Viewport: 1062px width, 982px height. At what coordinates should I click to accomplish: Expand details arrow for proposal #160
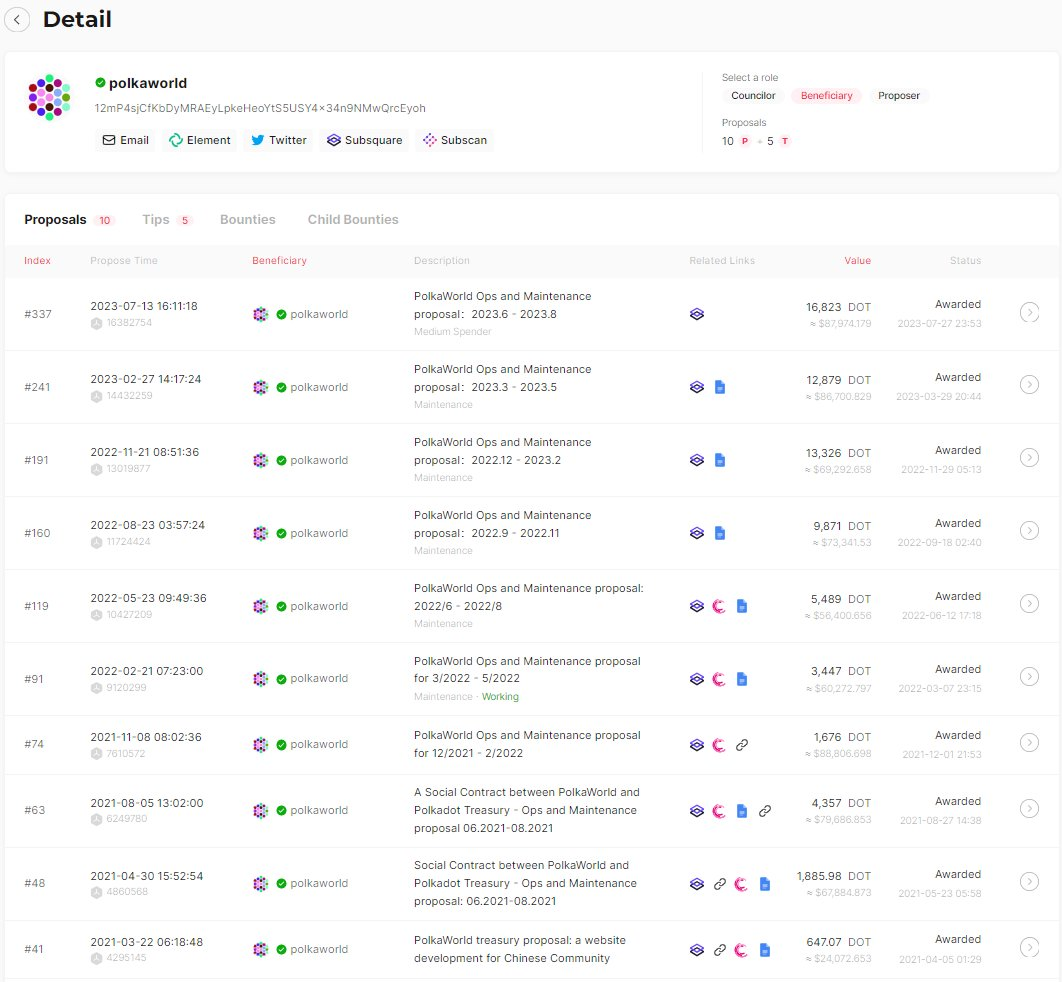click(1029, 531)
